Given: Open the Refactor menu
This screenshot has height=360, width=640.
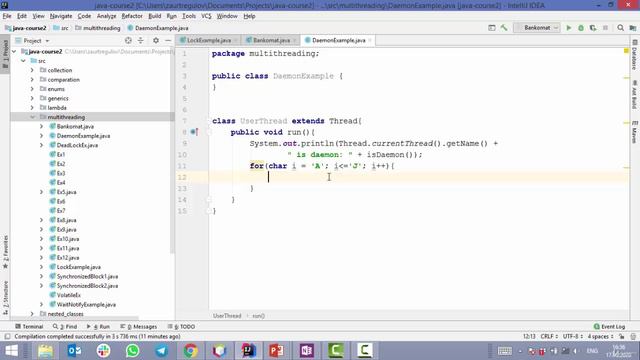Looking at the screenshot, I should tap(132, 16).
